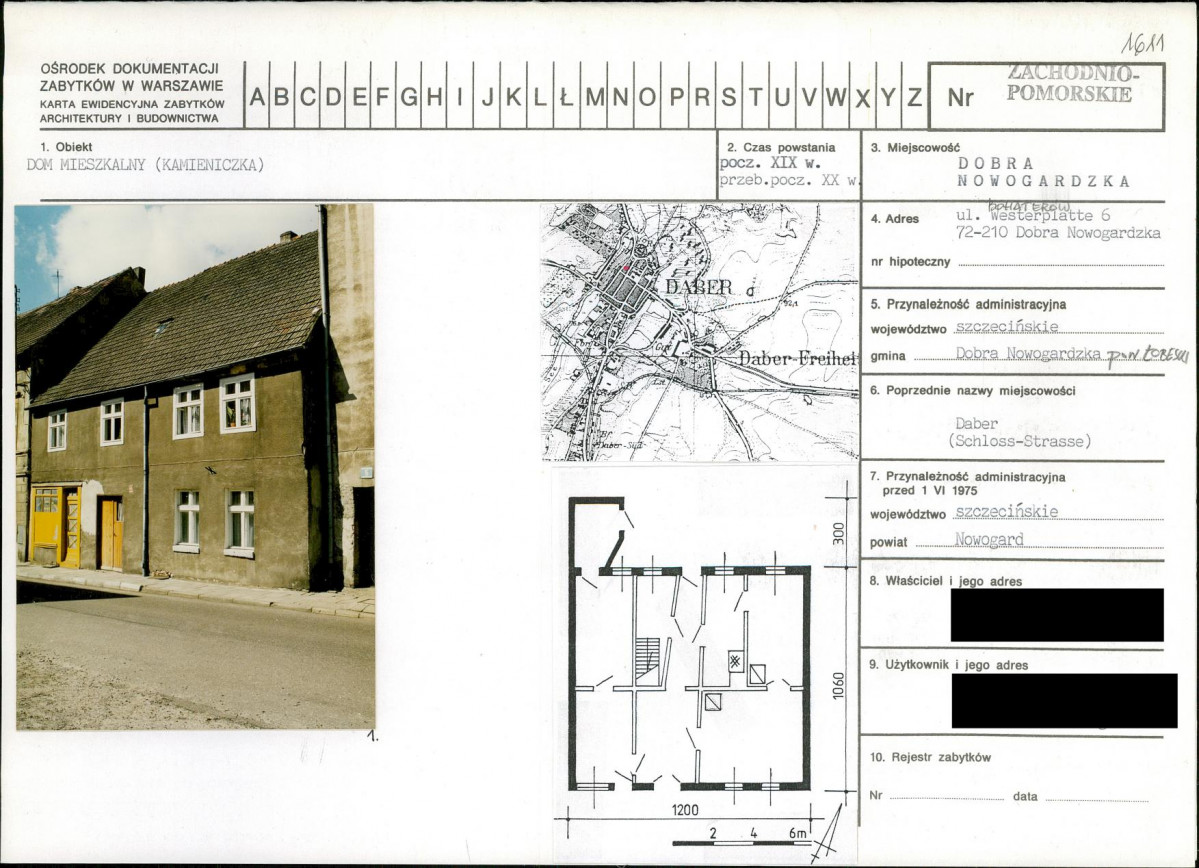Click the handwritten number 1611

(1142, 44)
